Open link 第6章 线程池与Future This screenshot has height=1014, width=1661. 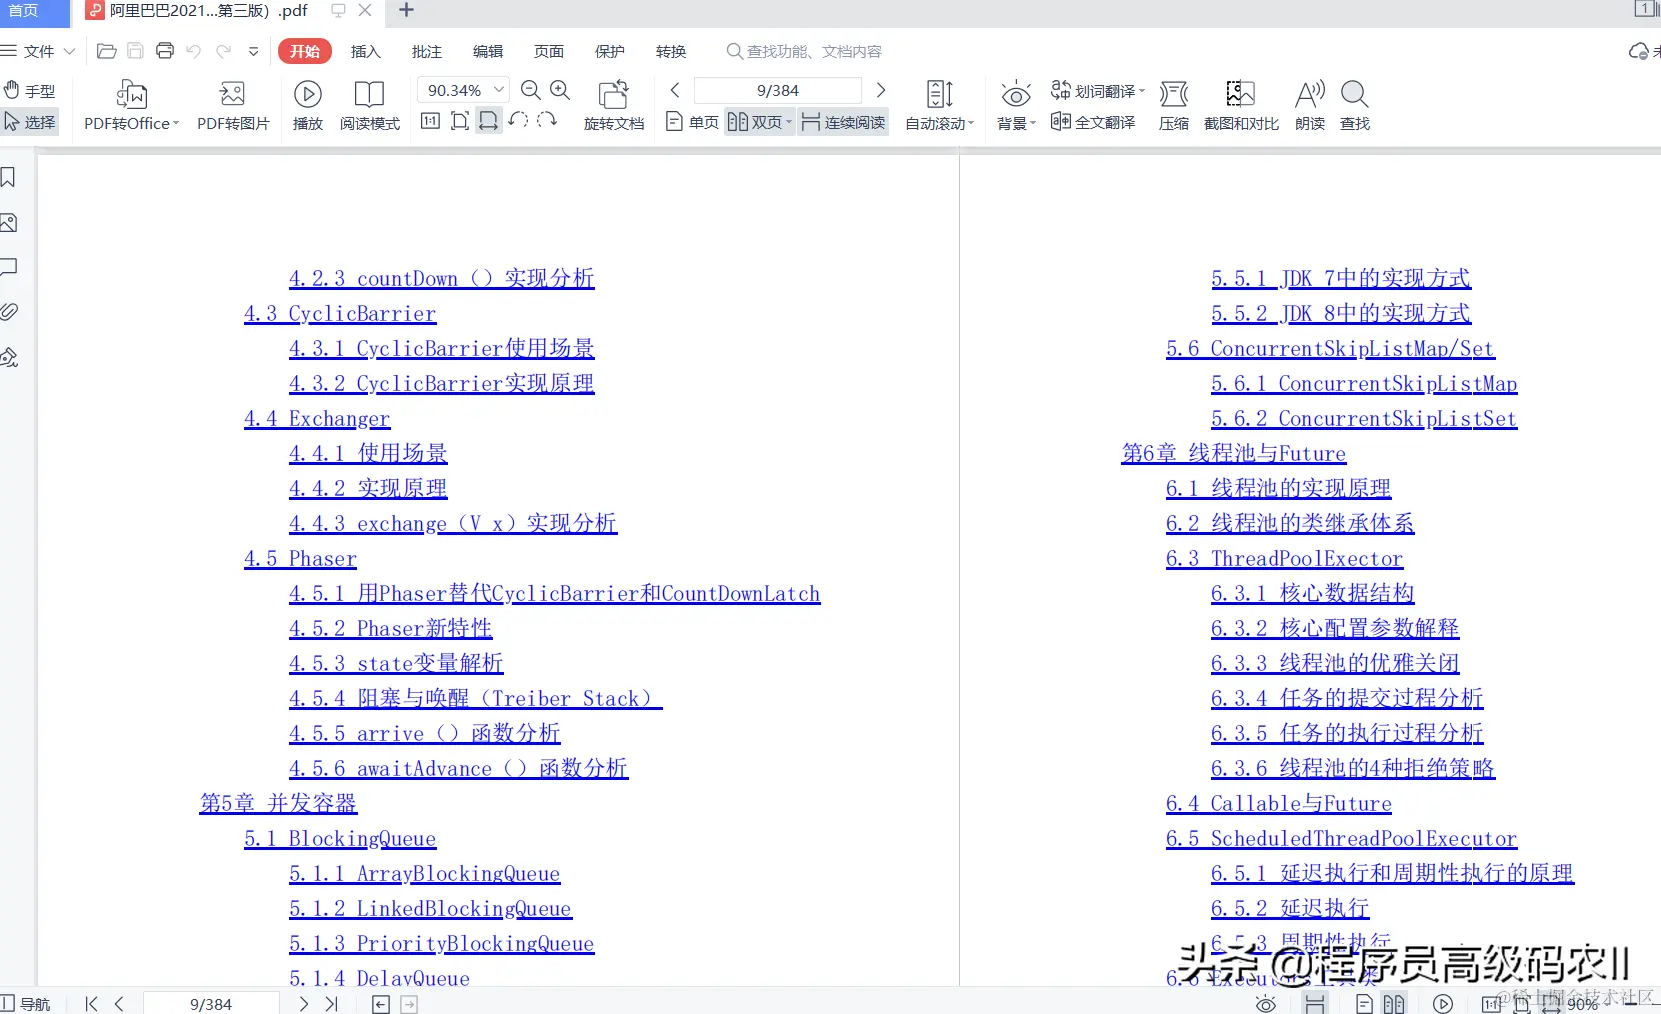pyautogui.click(x=1234, y=453)
